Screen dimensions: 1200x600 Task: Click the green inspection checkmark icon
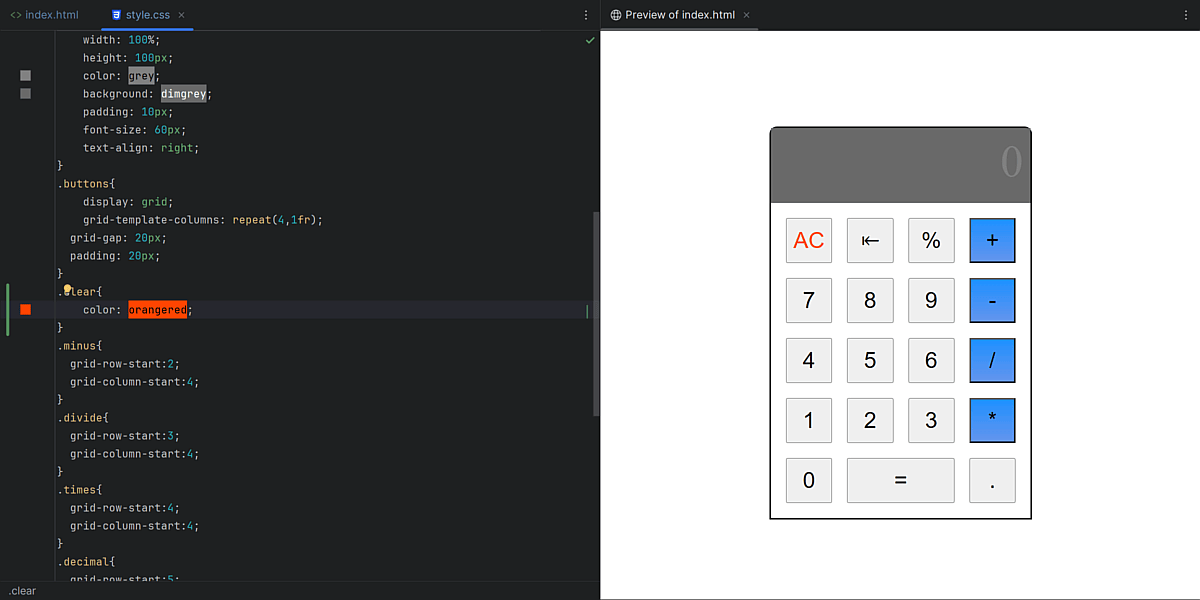(590, 40)
